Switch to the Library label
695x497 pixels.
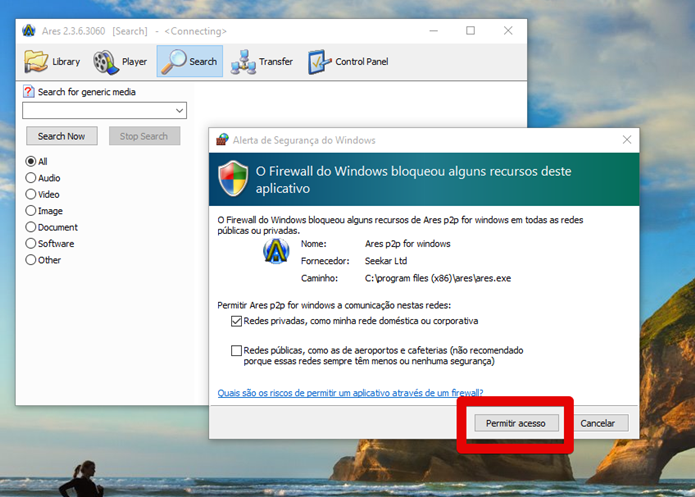(66, 62)
